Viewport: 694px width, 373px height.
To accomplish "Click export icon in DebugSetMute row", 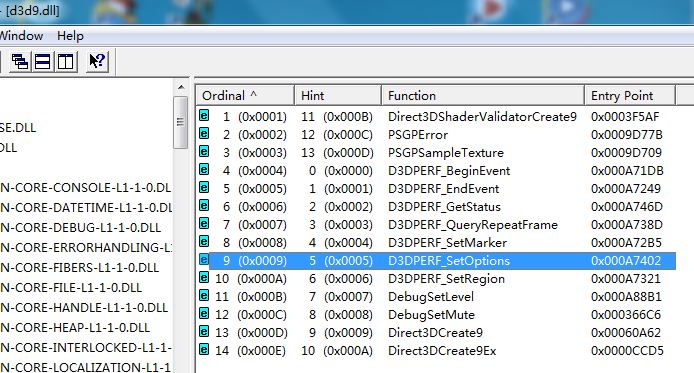I will coord(204,314).
